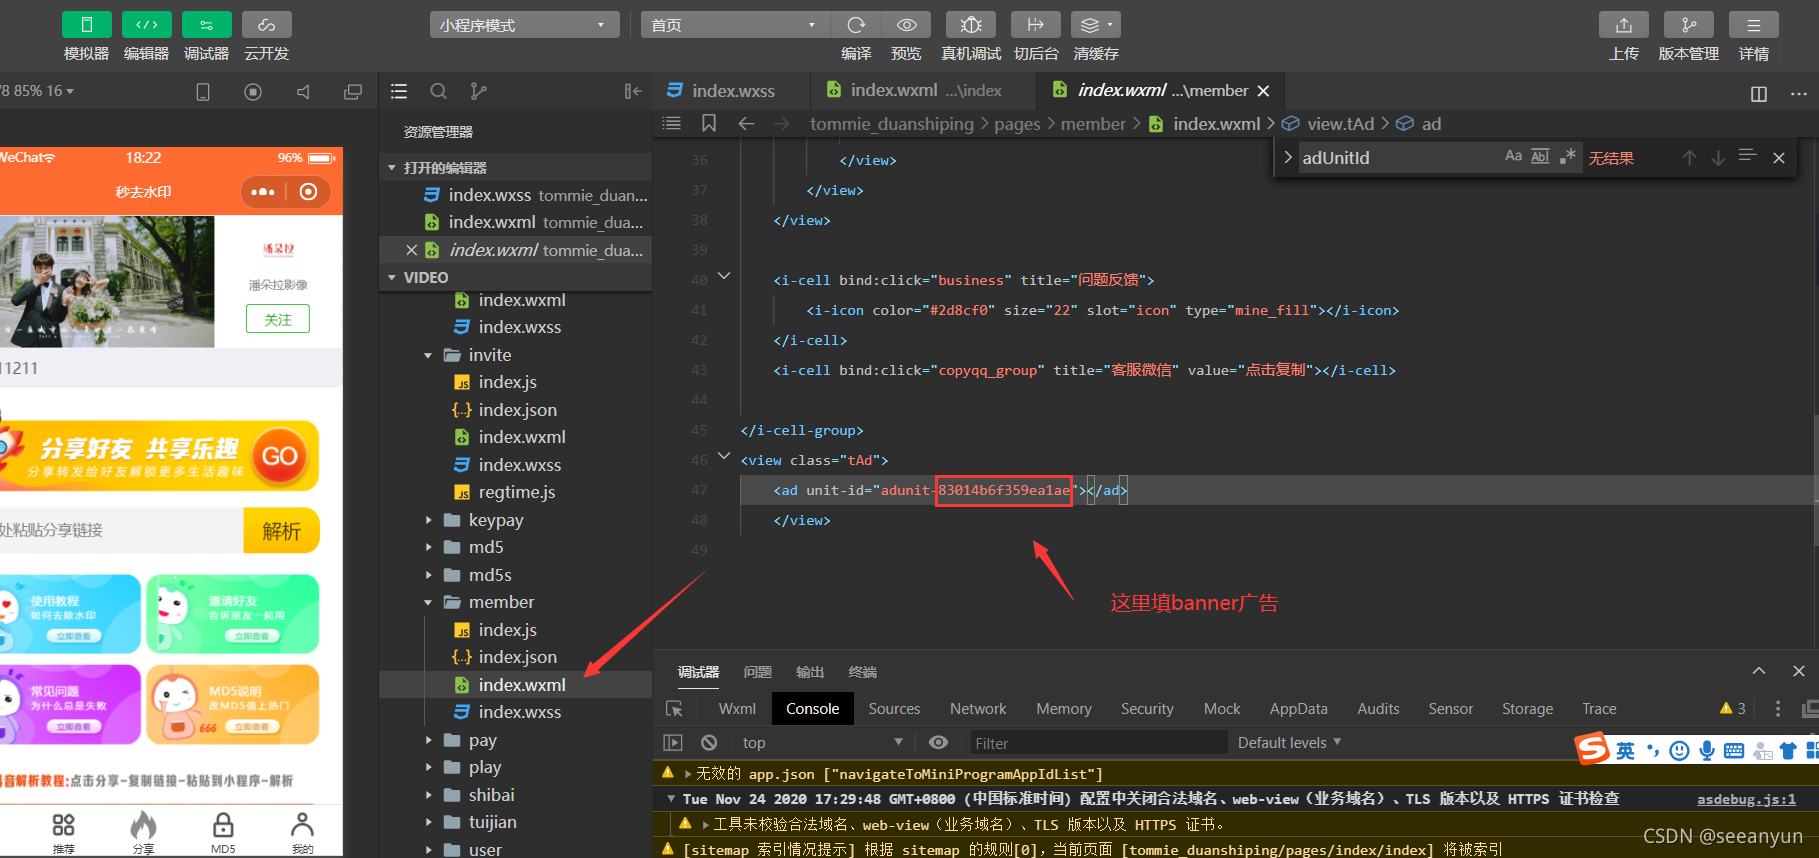Go to previous find match arrow
This screenshot has width=1819, height=858.
(x=1689, y=157)
